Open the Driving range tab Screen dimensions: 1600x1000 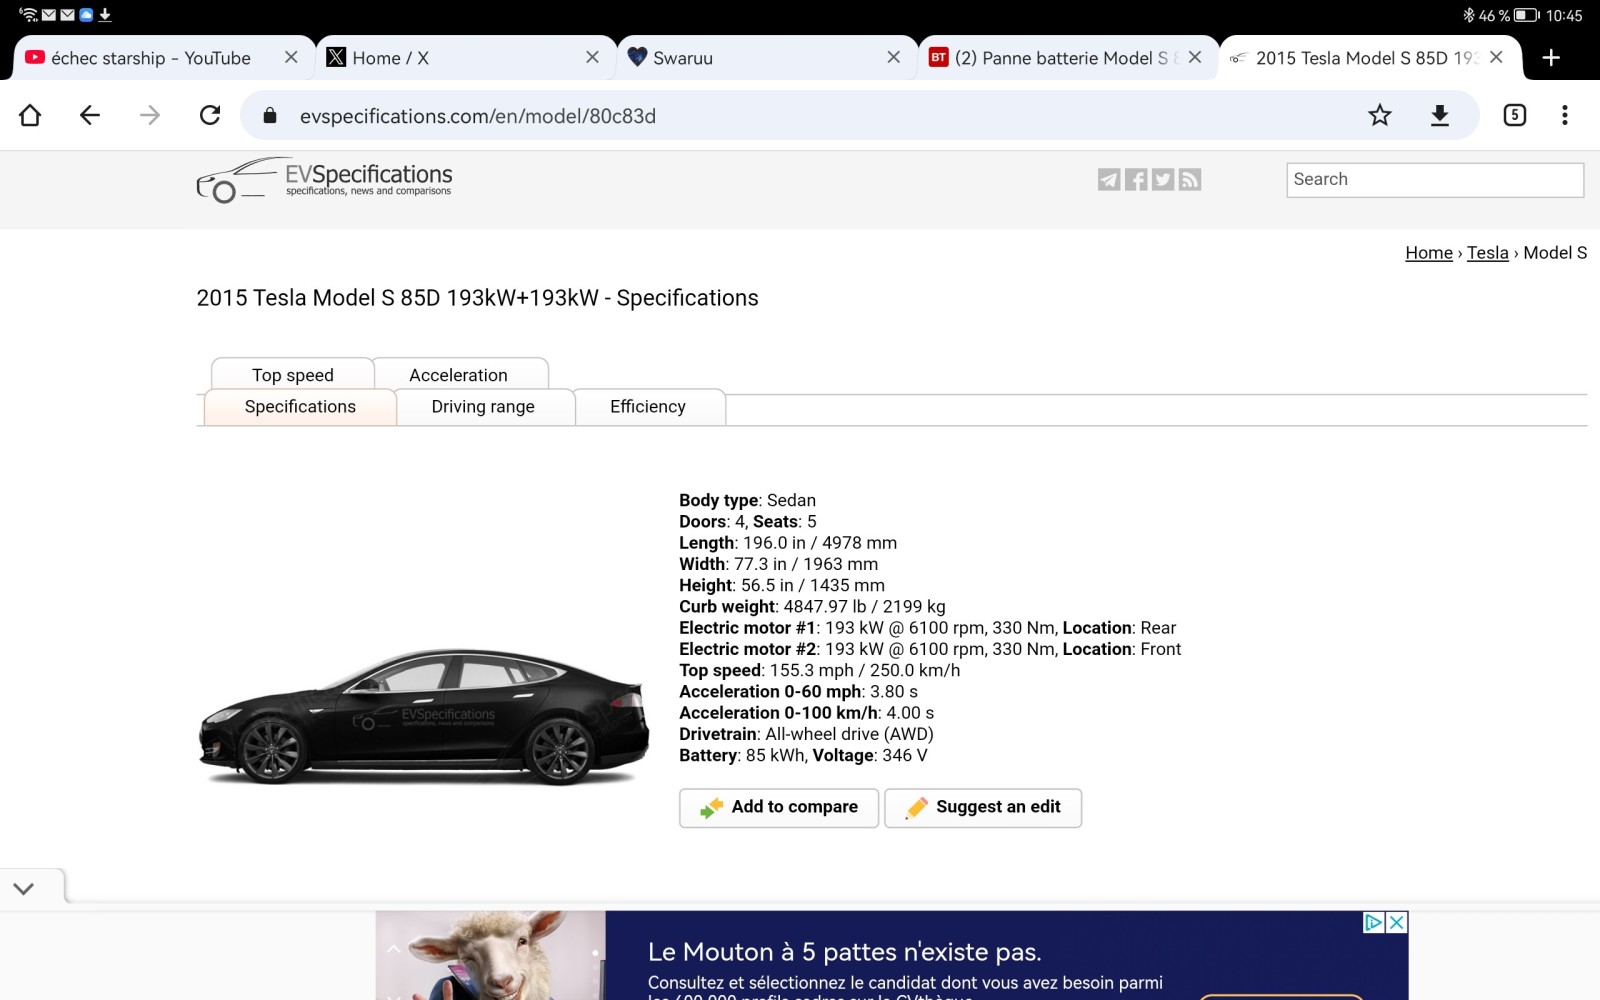[x=483, y=407]
